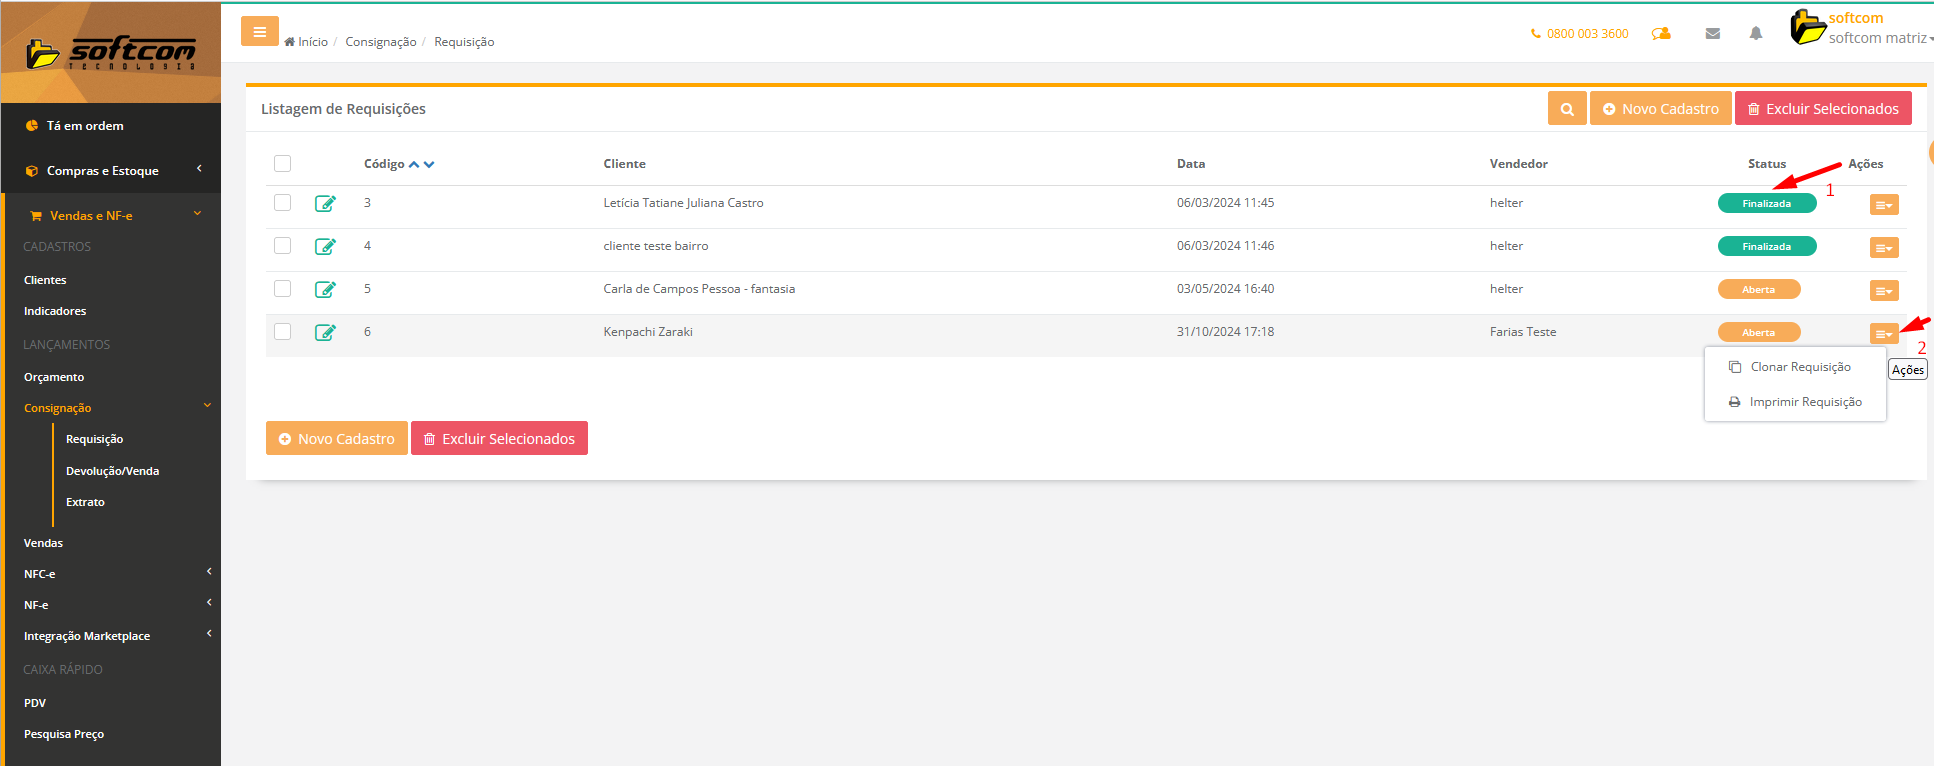This screenshot has width=1934, height=766.
Task: Click the orange search magnifier button
Action: pyautogui.click(x=1567, y=109)
